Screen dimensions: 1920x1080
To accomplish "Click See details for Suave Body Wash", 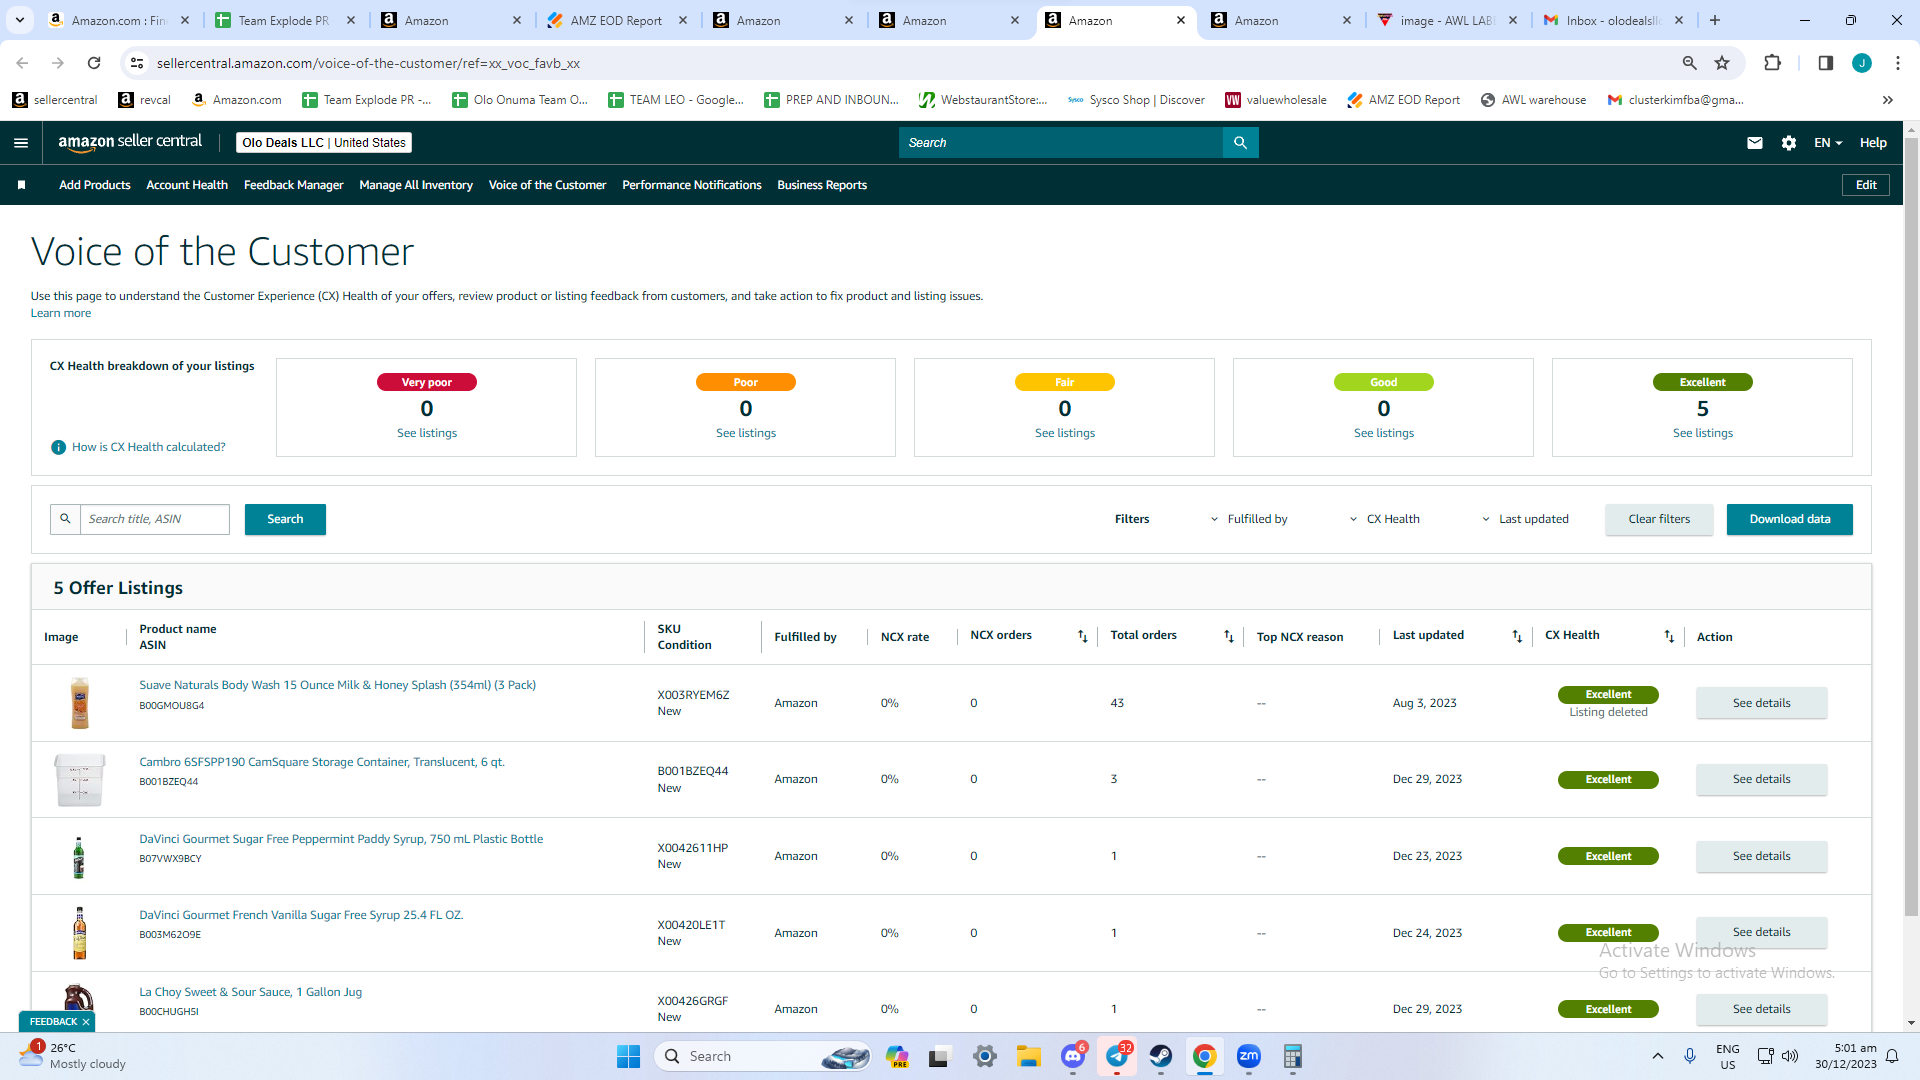I will point(1762,703).
